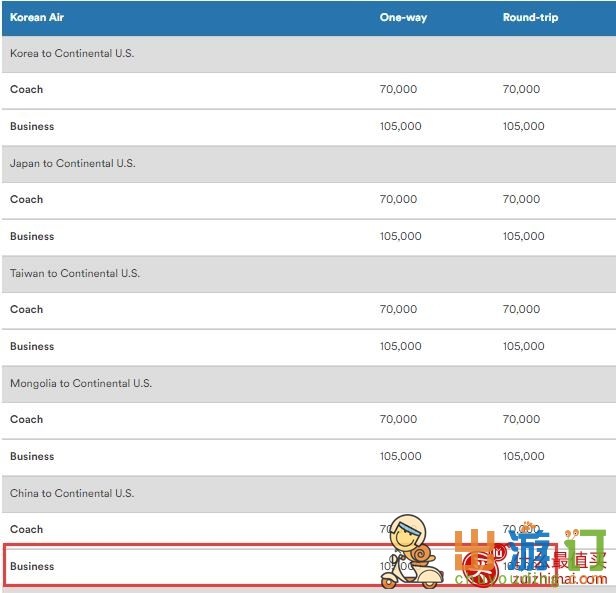Viewport: 616px width, 593px height.
Task: Select Coach label under Mongolia section
Action: [26, 419]
